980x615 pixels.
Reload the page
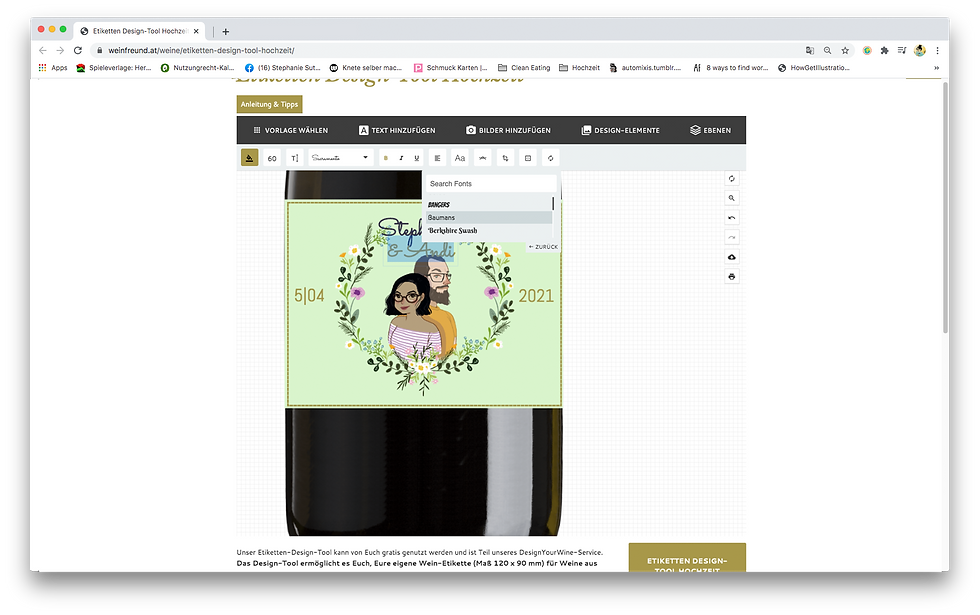(78, 51)
